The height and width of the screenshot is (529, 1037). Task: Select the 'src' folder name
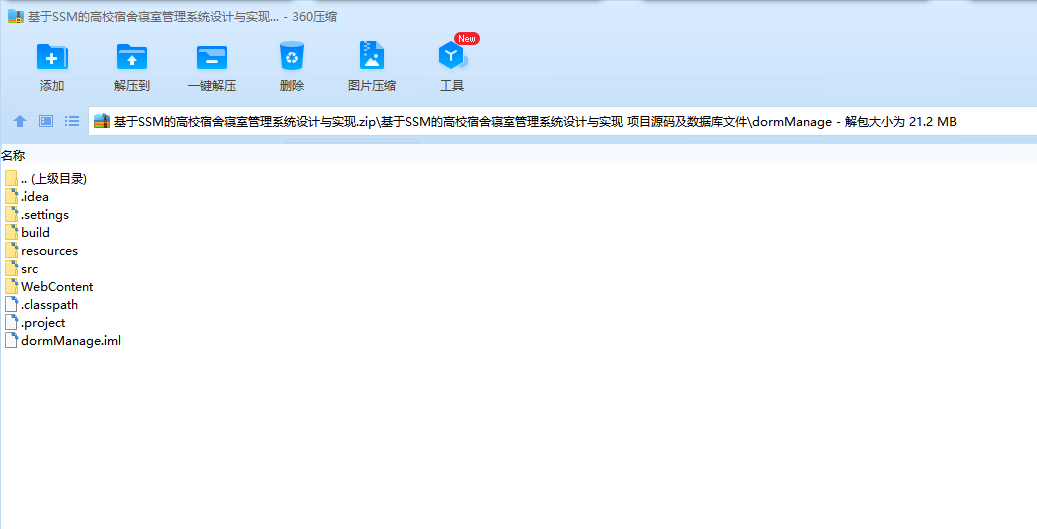(x=30, y=269)
